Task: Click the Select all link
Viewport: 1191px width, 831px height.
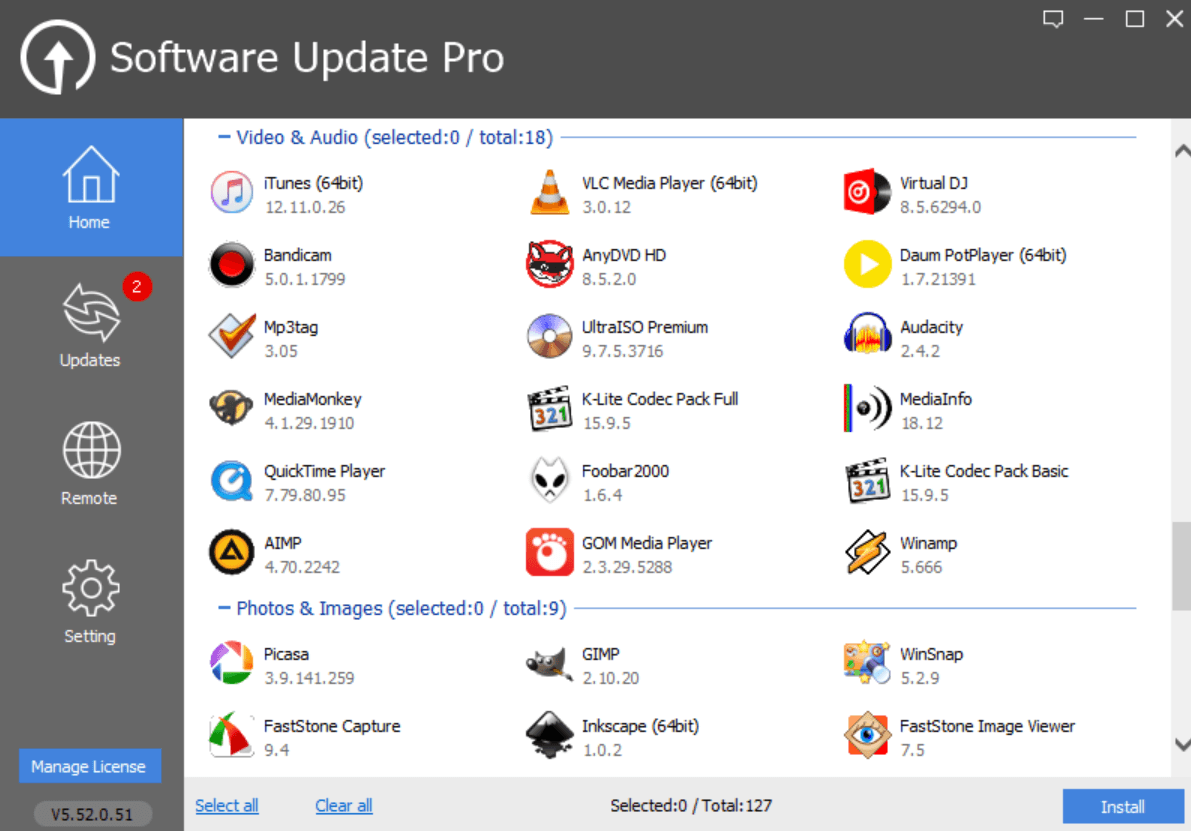Action: pos(226,805)
